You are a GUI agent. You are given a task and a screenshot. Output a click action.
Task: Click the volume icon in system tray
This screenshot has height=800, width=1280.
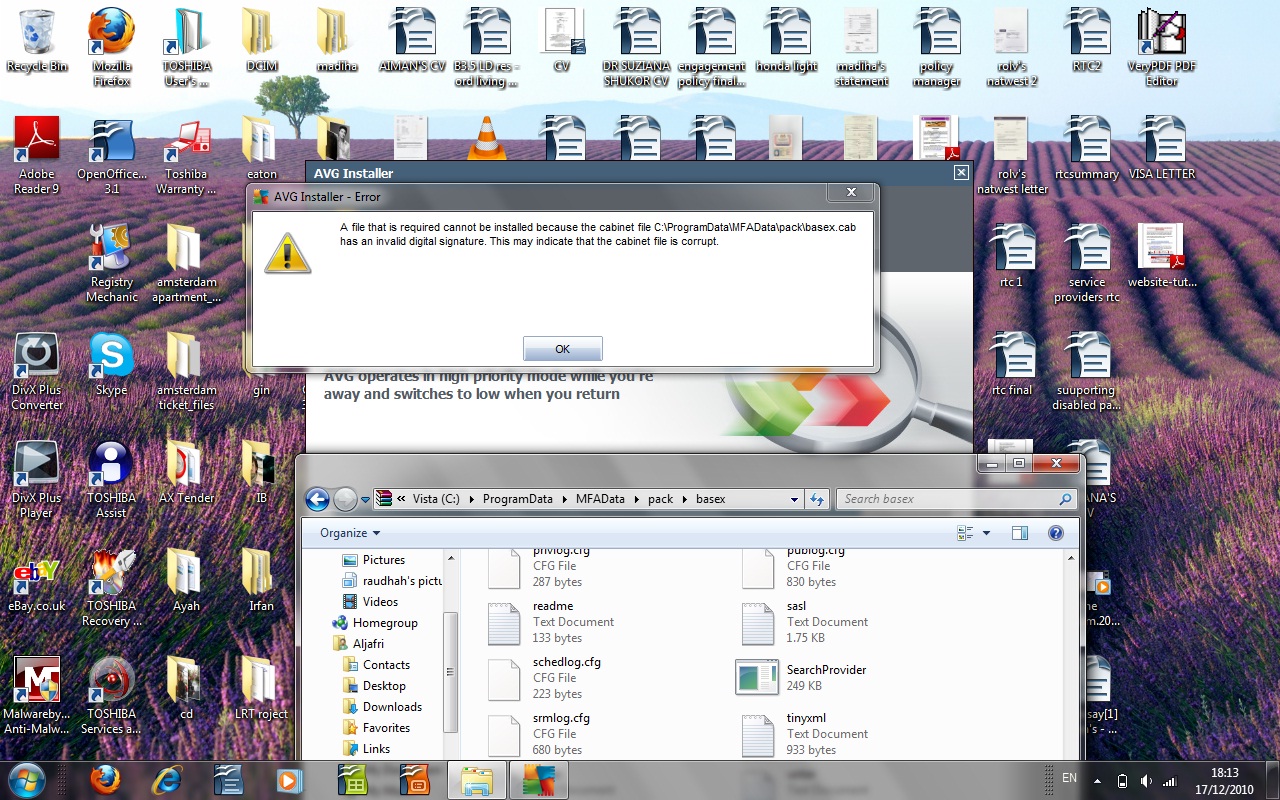pyautogui.click(x=1146, y=780)
